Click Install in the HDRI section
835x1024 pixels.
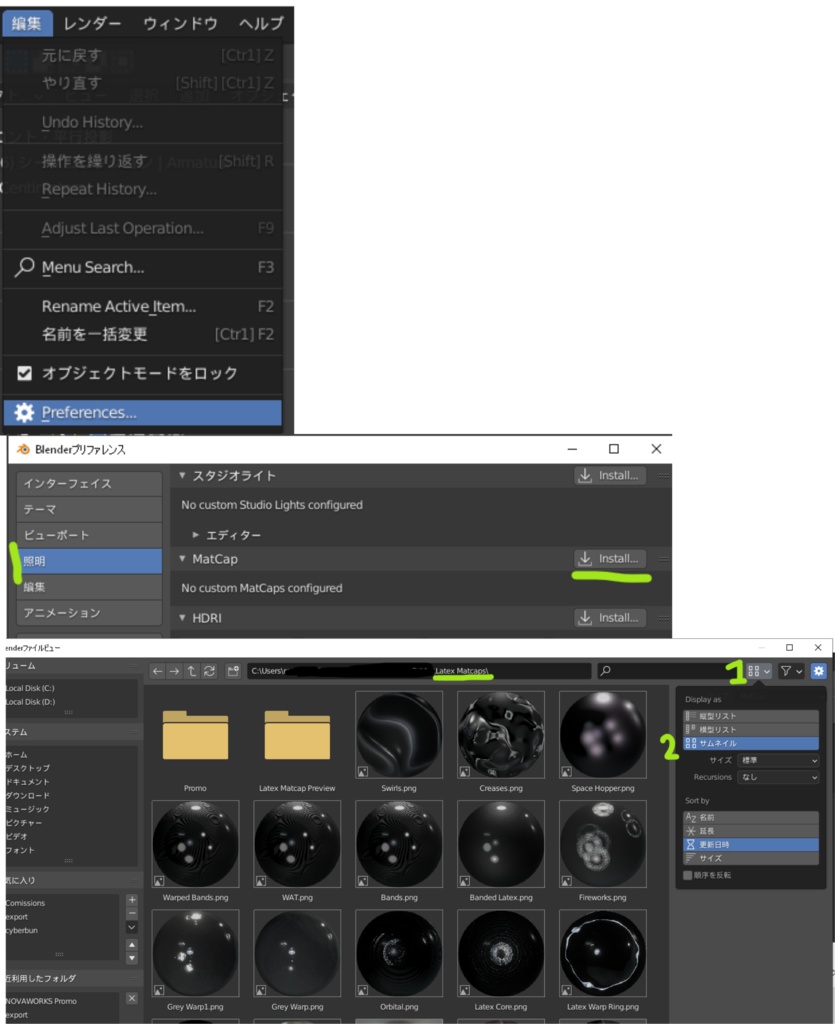(609, 617)
